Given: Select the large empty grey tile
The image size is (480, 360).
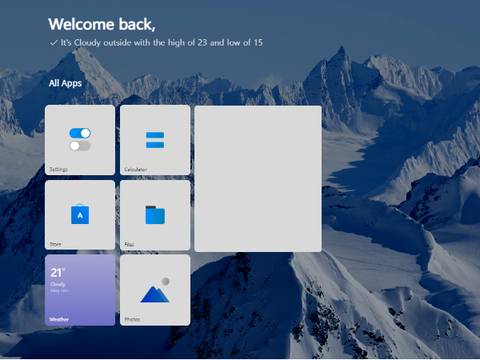Looking at the screenshot, I should point(258,179).
